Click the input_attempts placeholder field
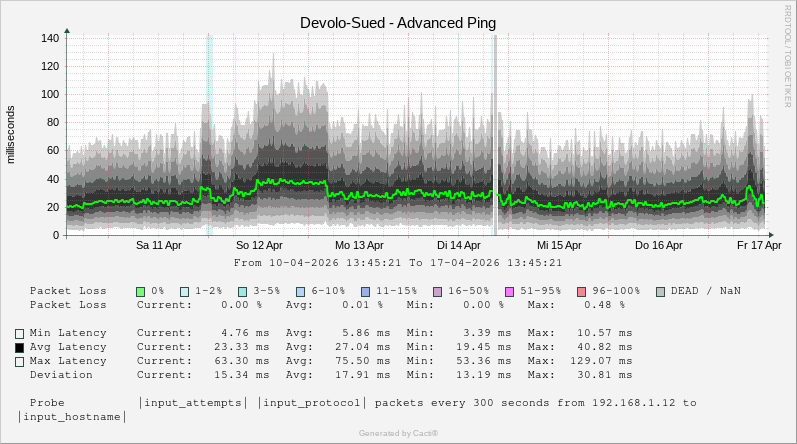 193,403
